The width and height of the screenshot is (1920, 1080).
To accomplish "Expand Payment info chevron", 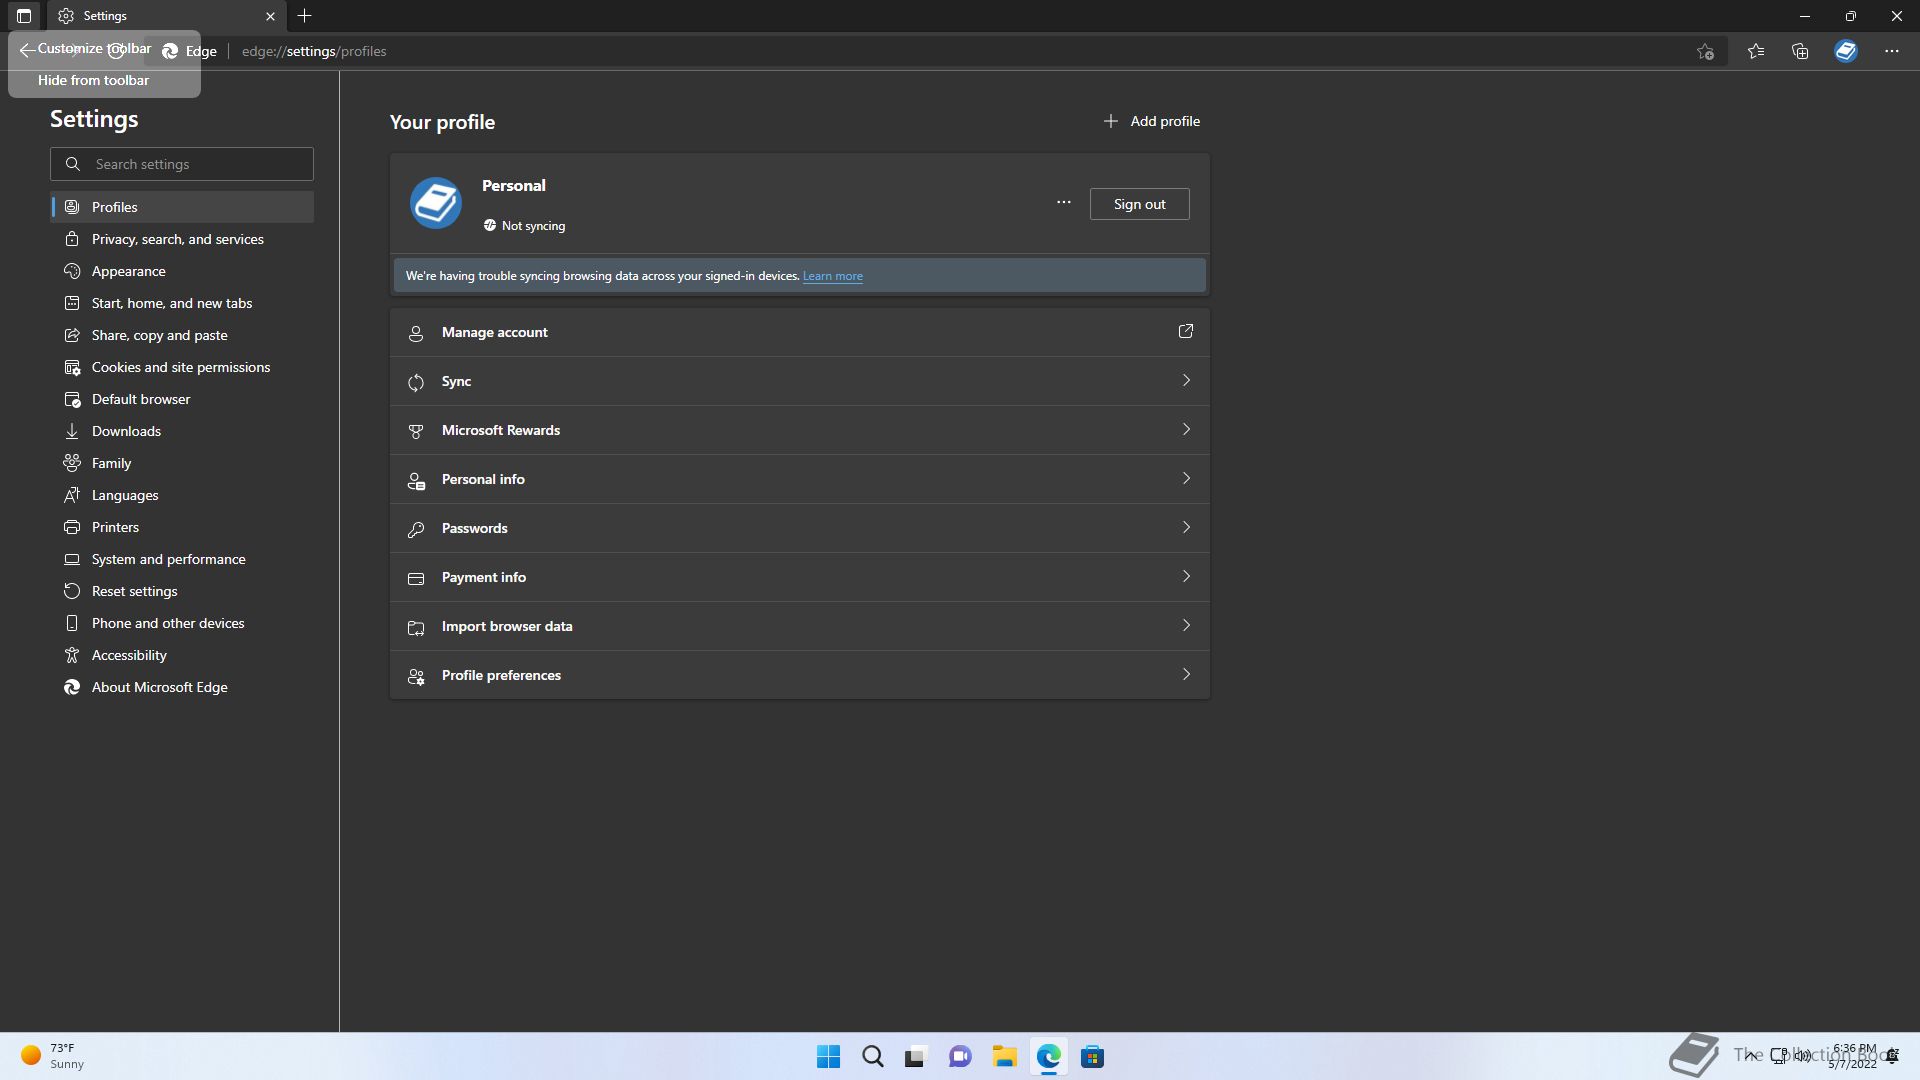I will pos(1186,576).
